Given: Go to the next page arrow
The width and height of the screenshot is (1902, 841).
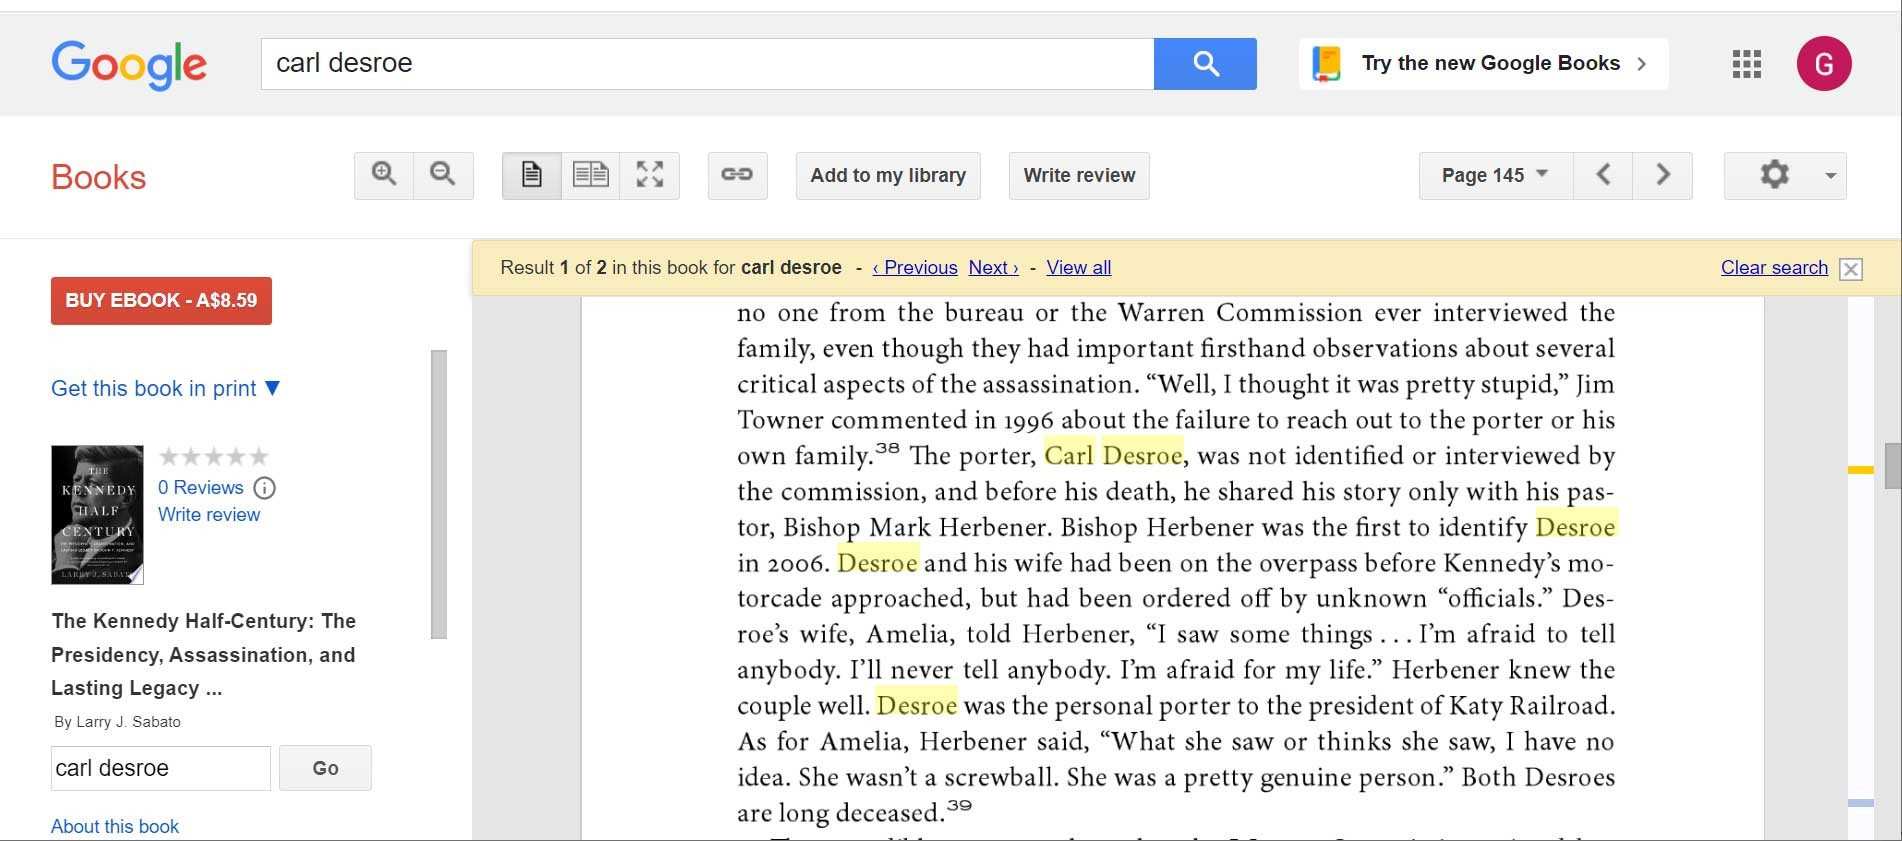Looking at the screenshot, I should 1662,175.
